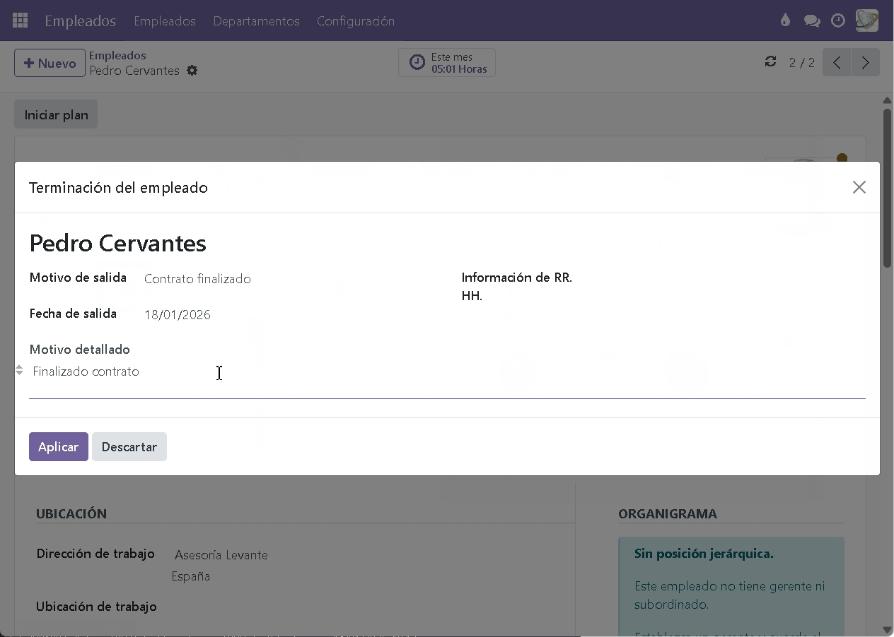
Task: Click the Aplicar button
Action: coord(58,447)
